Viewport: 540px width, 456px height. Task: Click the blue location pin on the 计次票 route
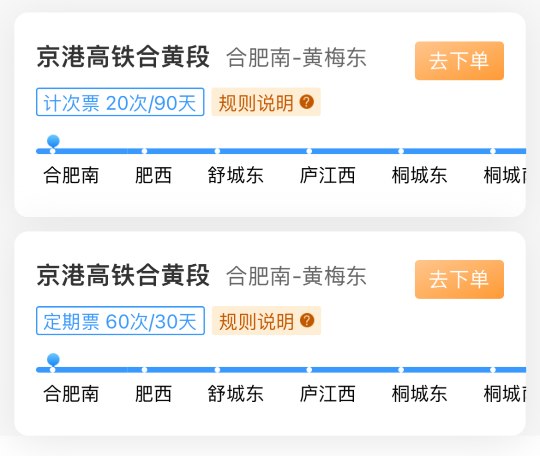(x=53, y=142)
